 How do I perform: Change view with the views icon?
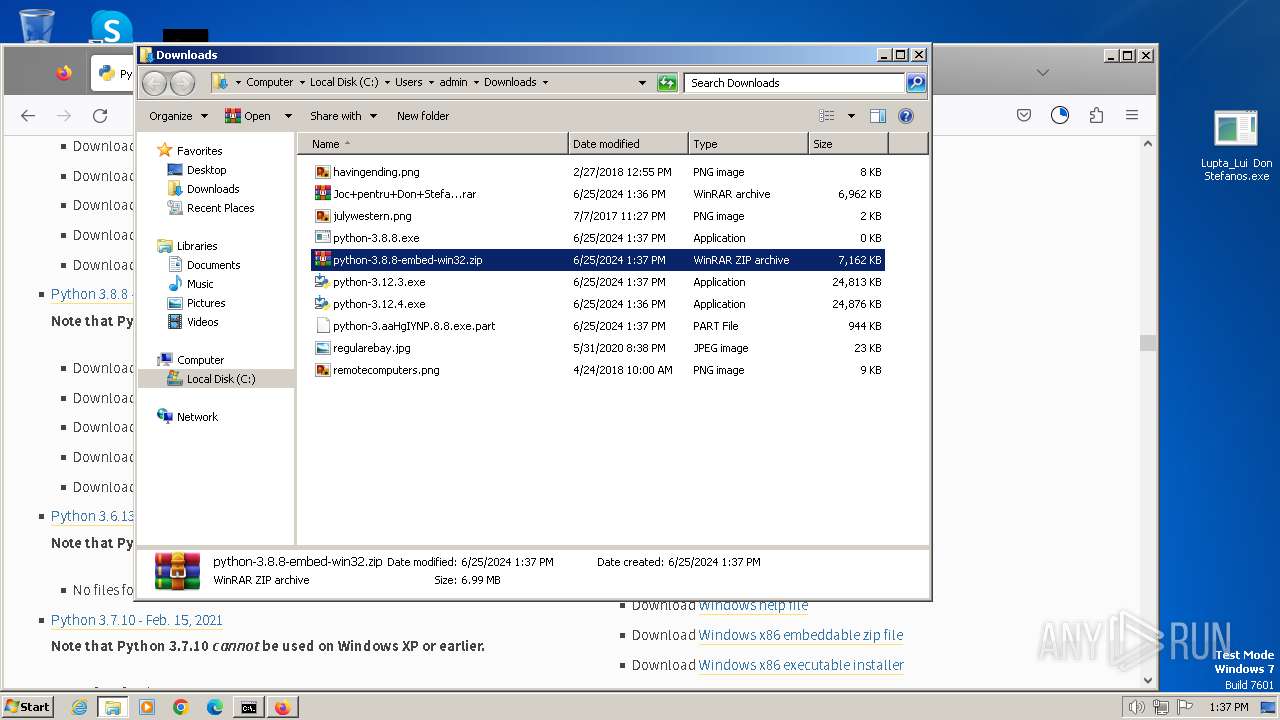coord(827,116)
